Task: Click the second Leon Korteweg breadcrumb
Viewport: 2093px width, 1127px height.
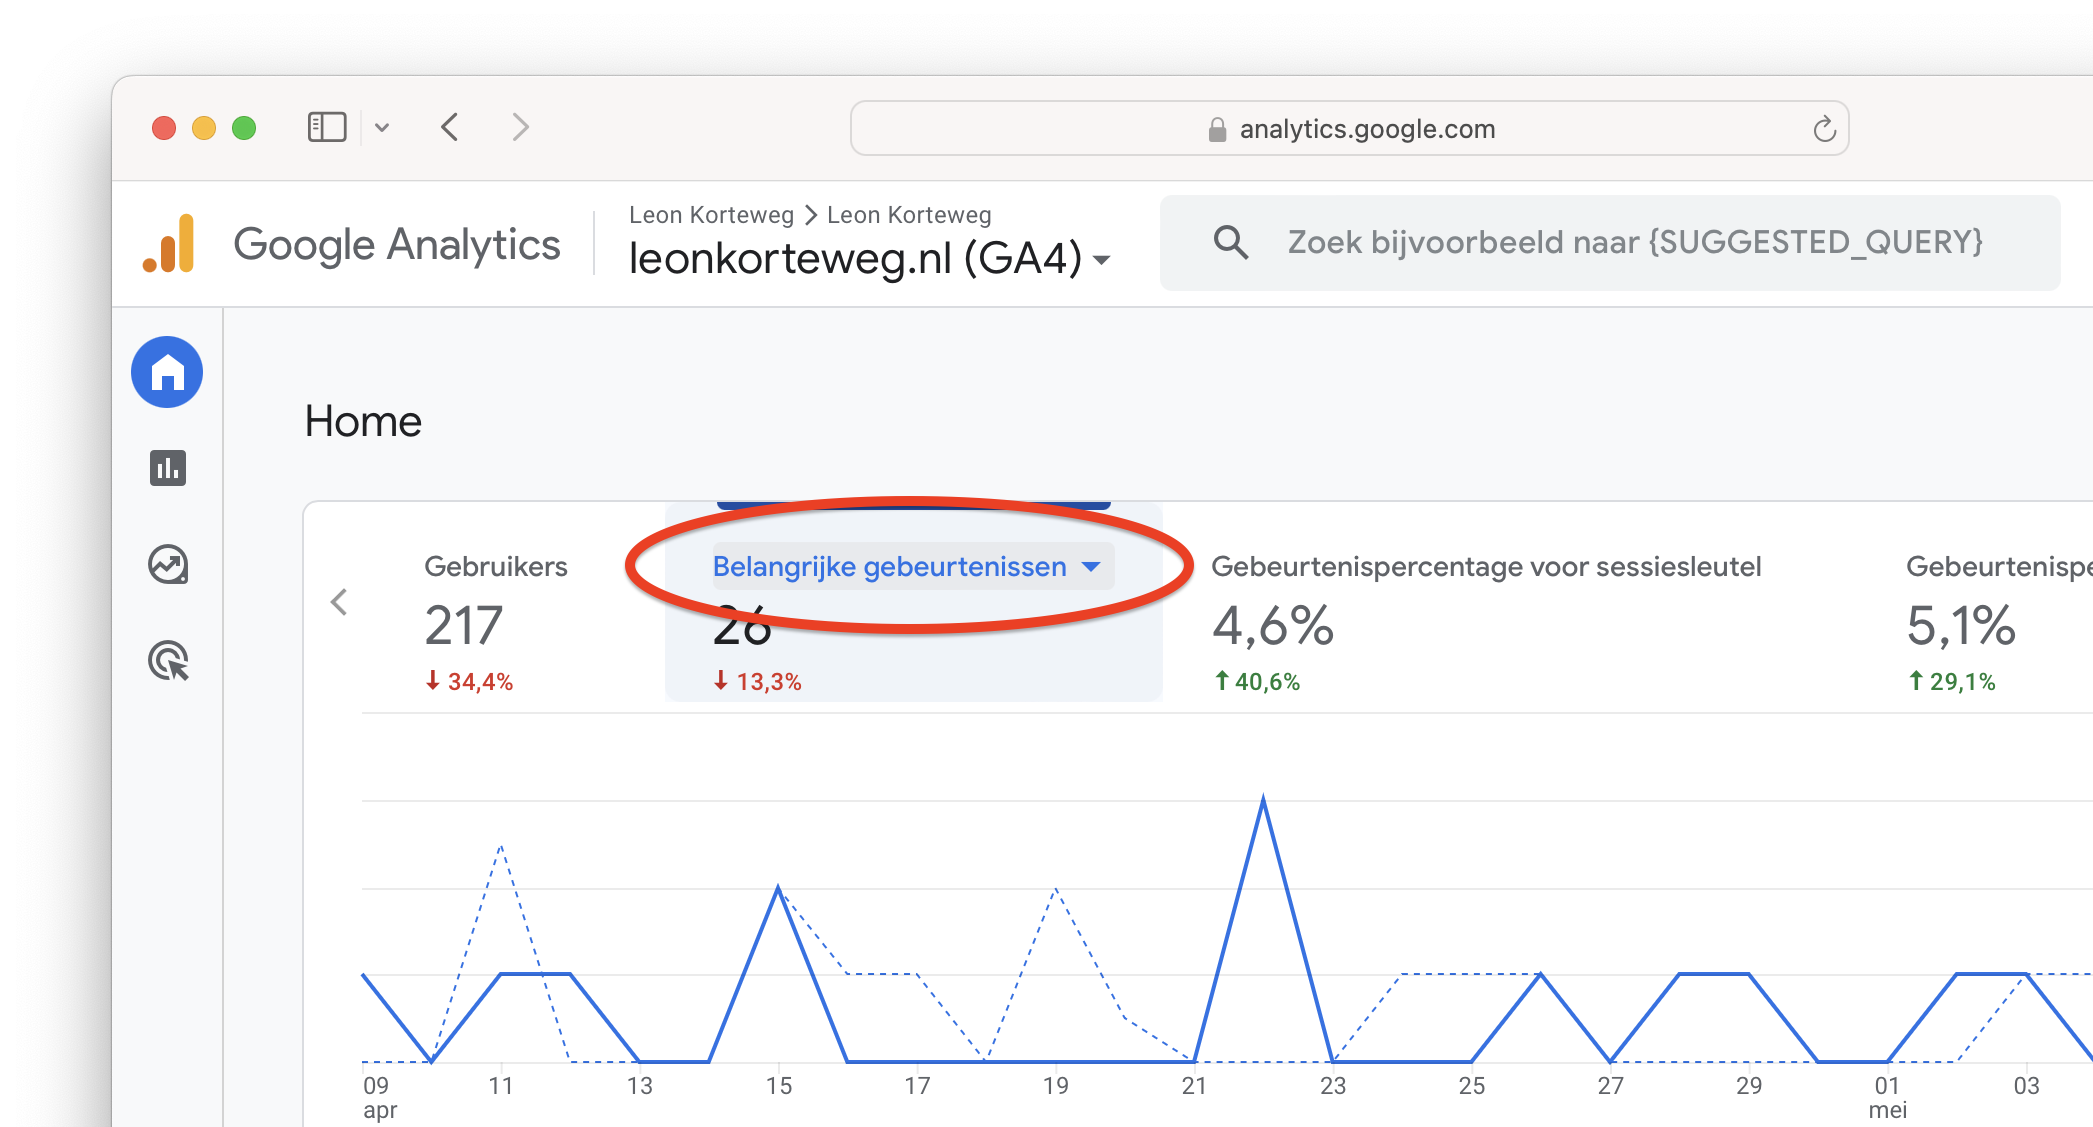Action: pyautogui.click(x=909, y=215)
